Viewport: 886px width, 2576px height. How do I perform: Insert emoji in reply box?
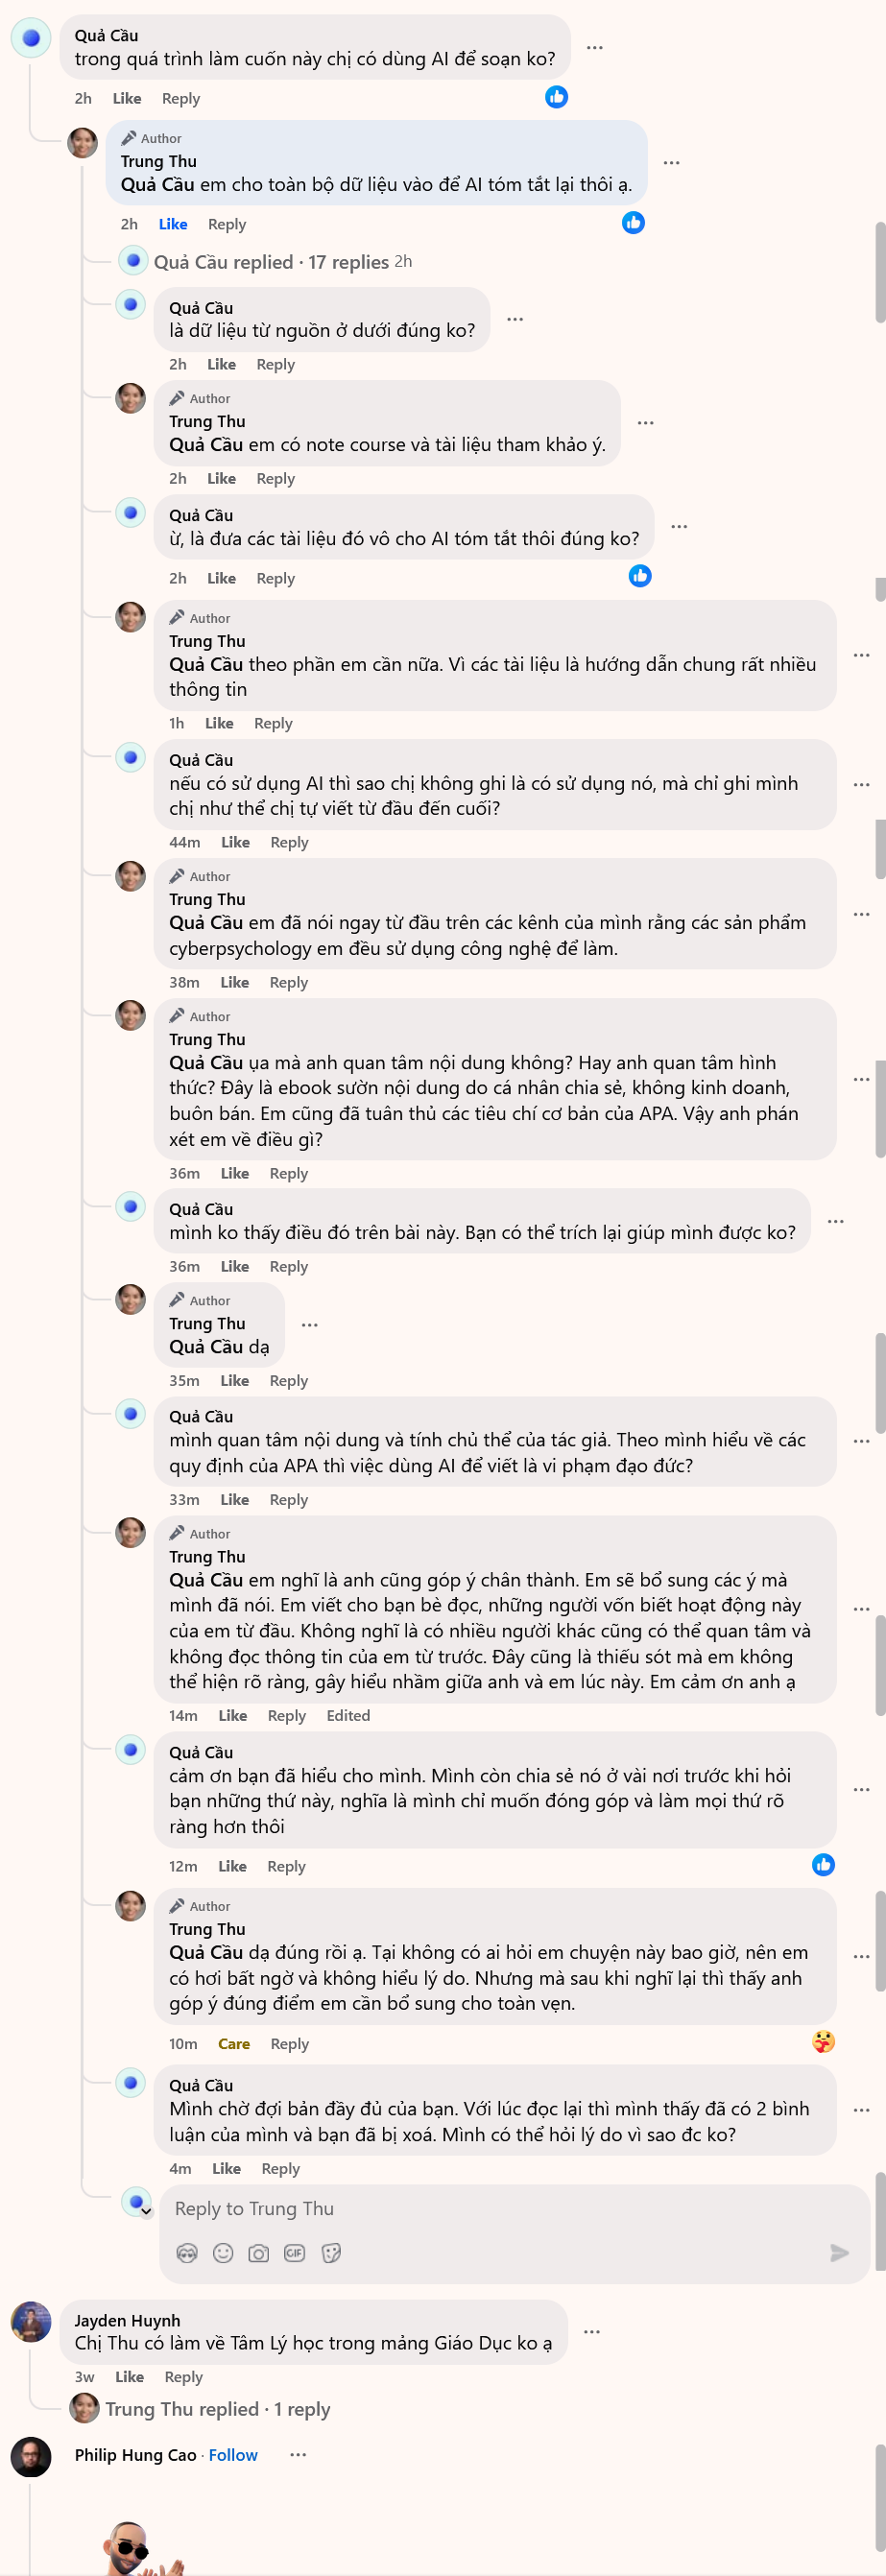pyautogui.click(x=223, y=2253)
